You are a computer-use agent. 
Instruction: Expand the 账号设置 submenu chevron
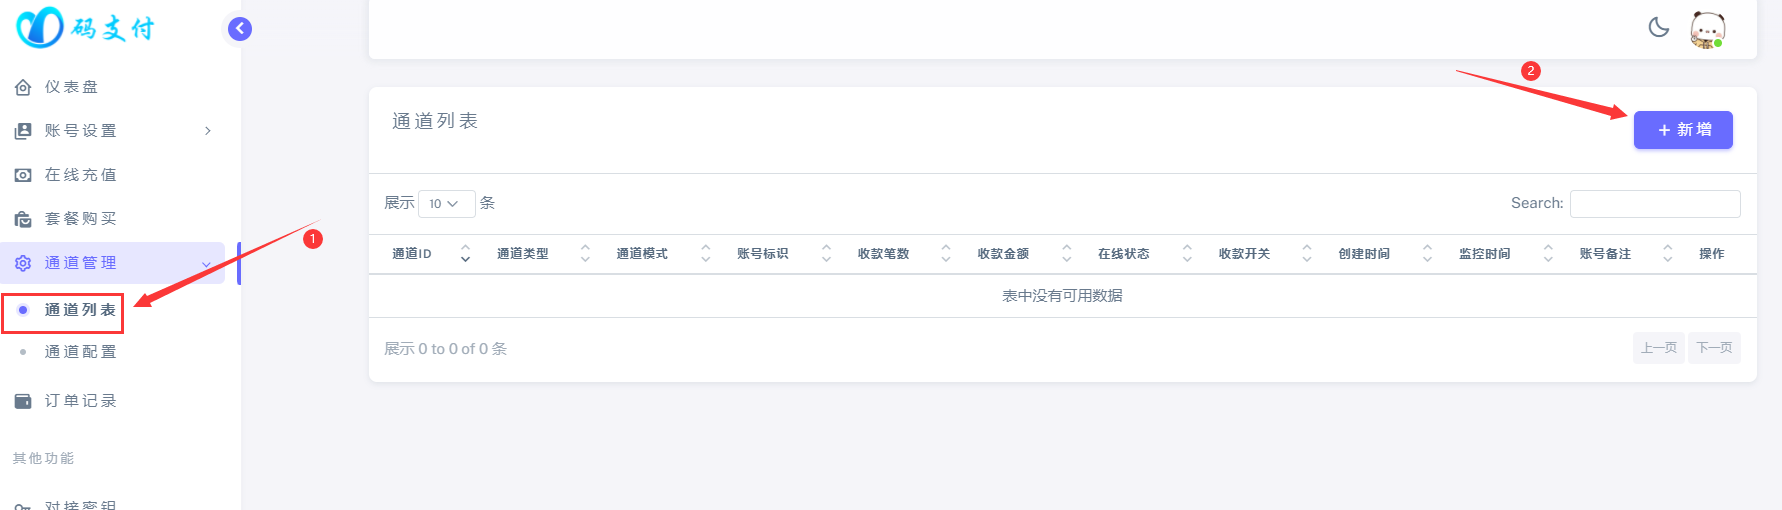coord(207,131)
